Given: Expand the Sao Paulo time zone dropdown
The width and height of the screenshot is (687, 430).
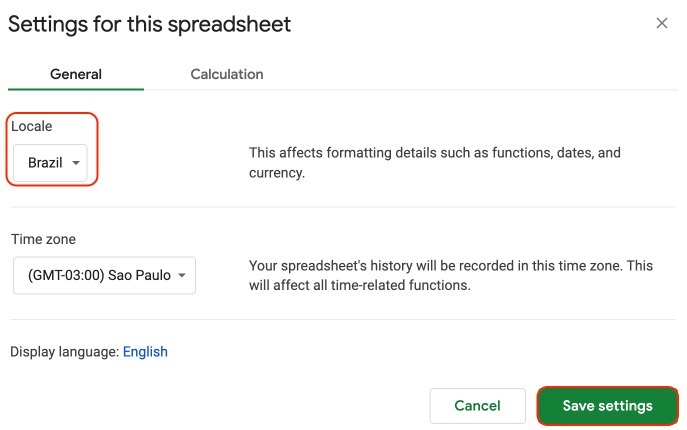Looking at the screenshot, I should [104, 275].
